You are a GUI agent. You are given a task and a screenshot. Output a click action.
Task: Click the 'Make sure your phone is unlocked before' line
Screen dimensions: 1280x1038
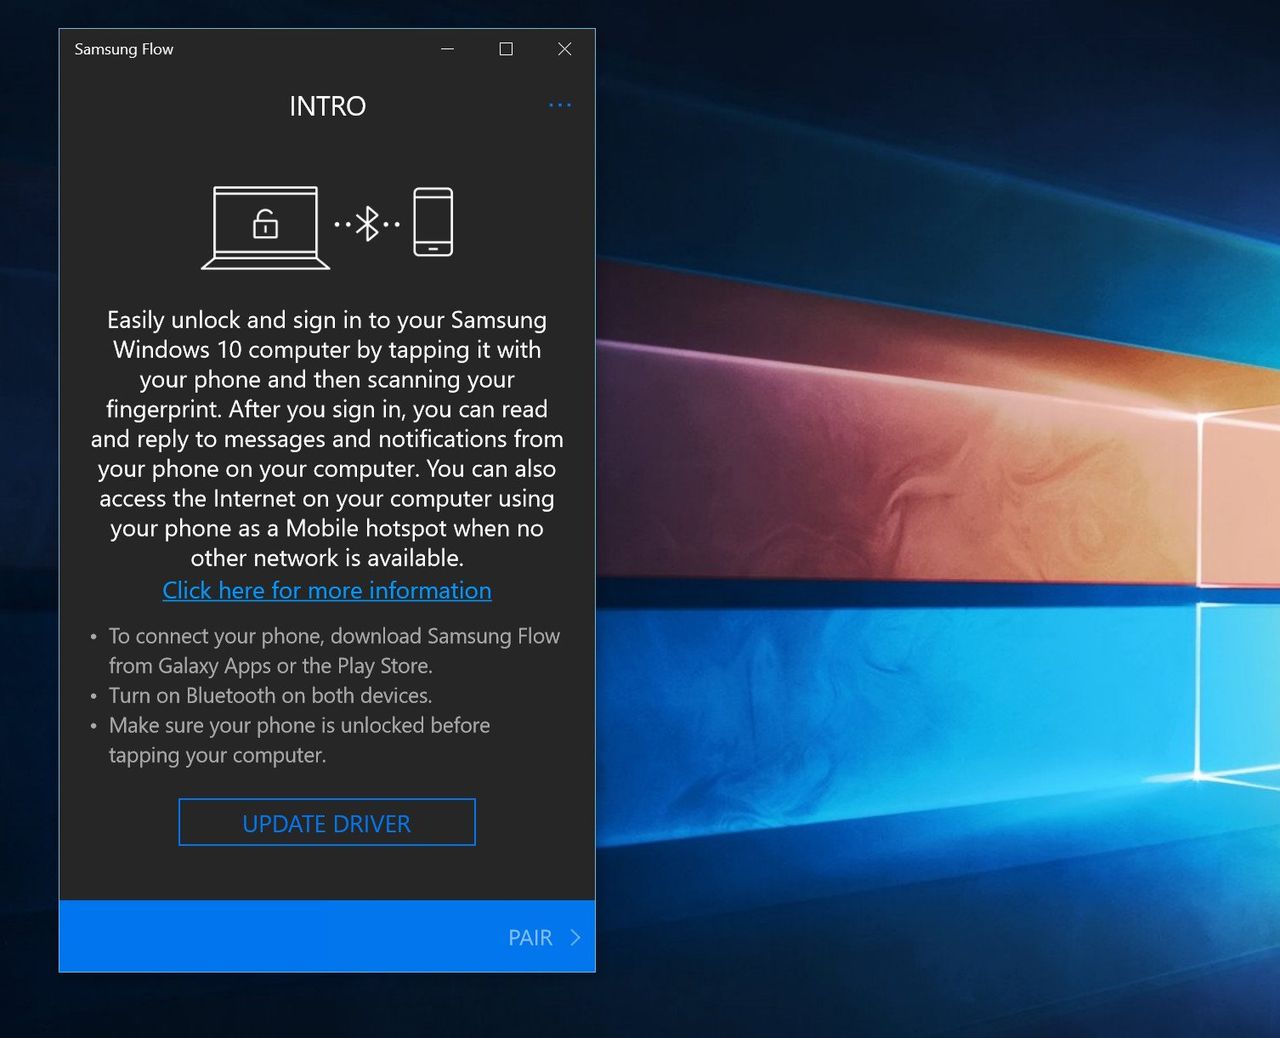coord(300,725)
